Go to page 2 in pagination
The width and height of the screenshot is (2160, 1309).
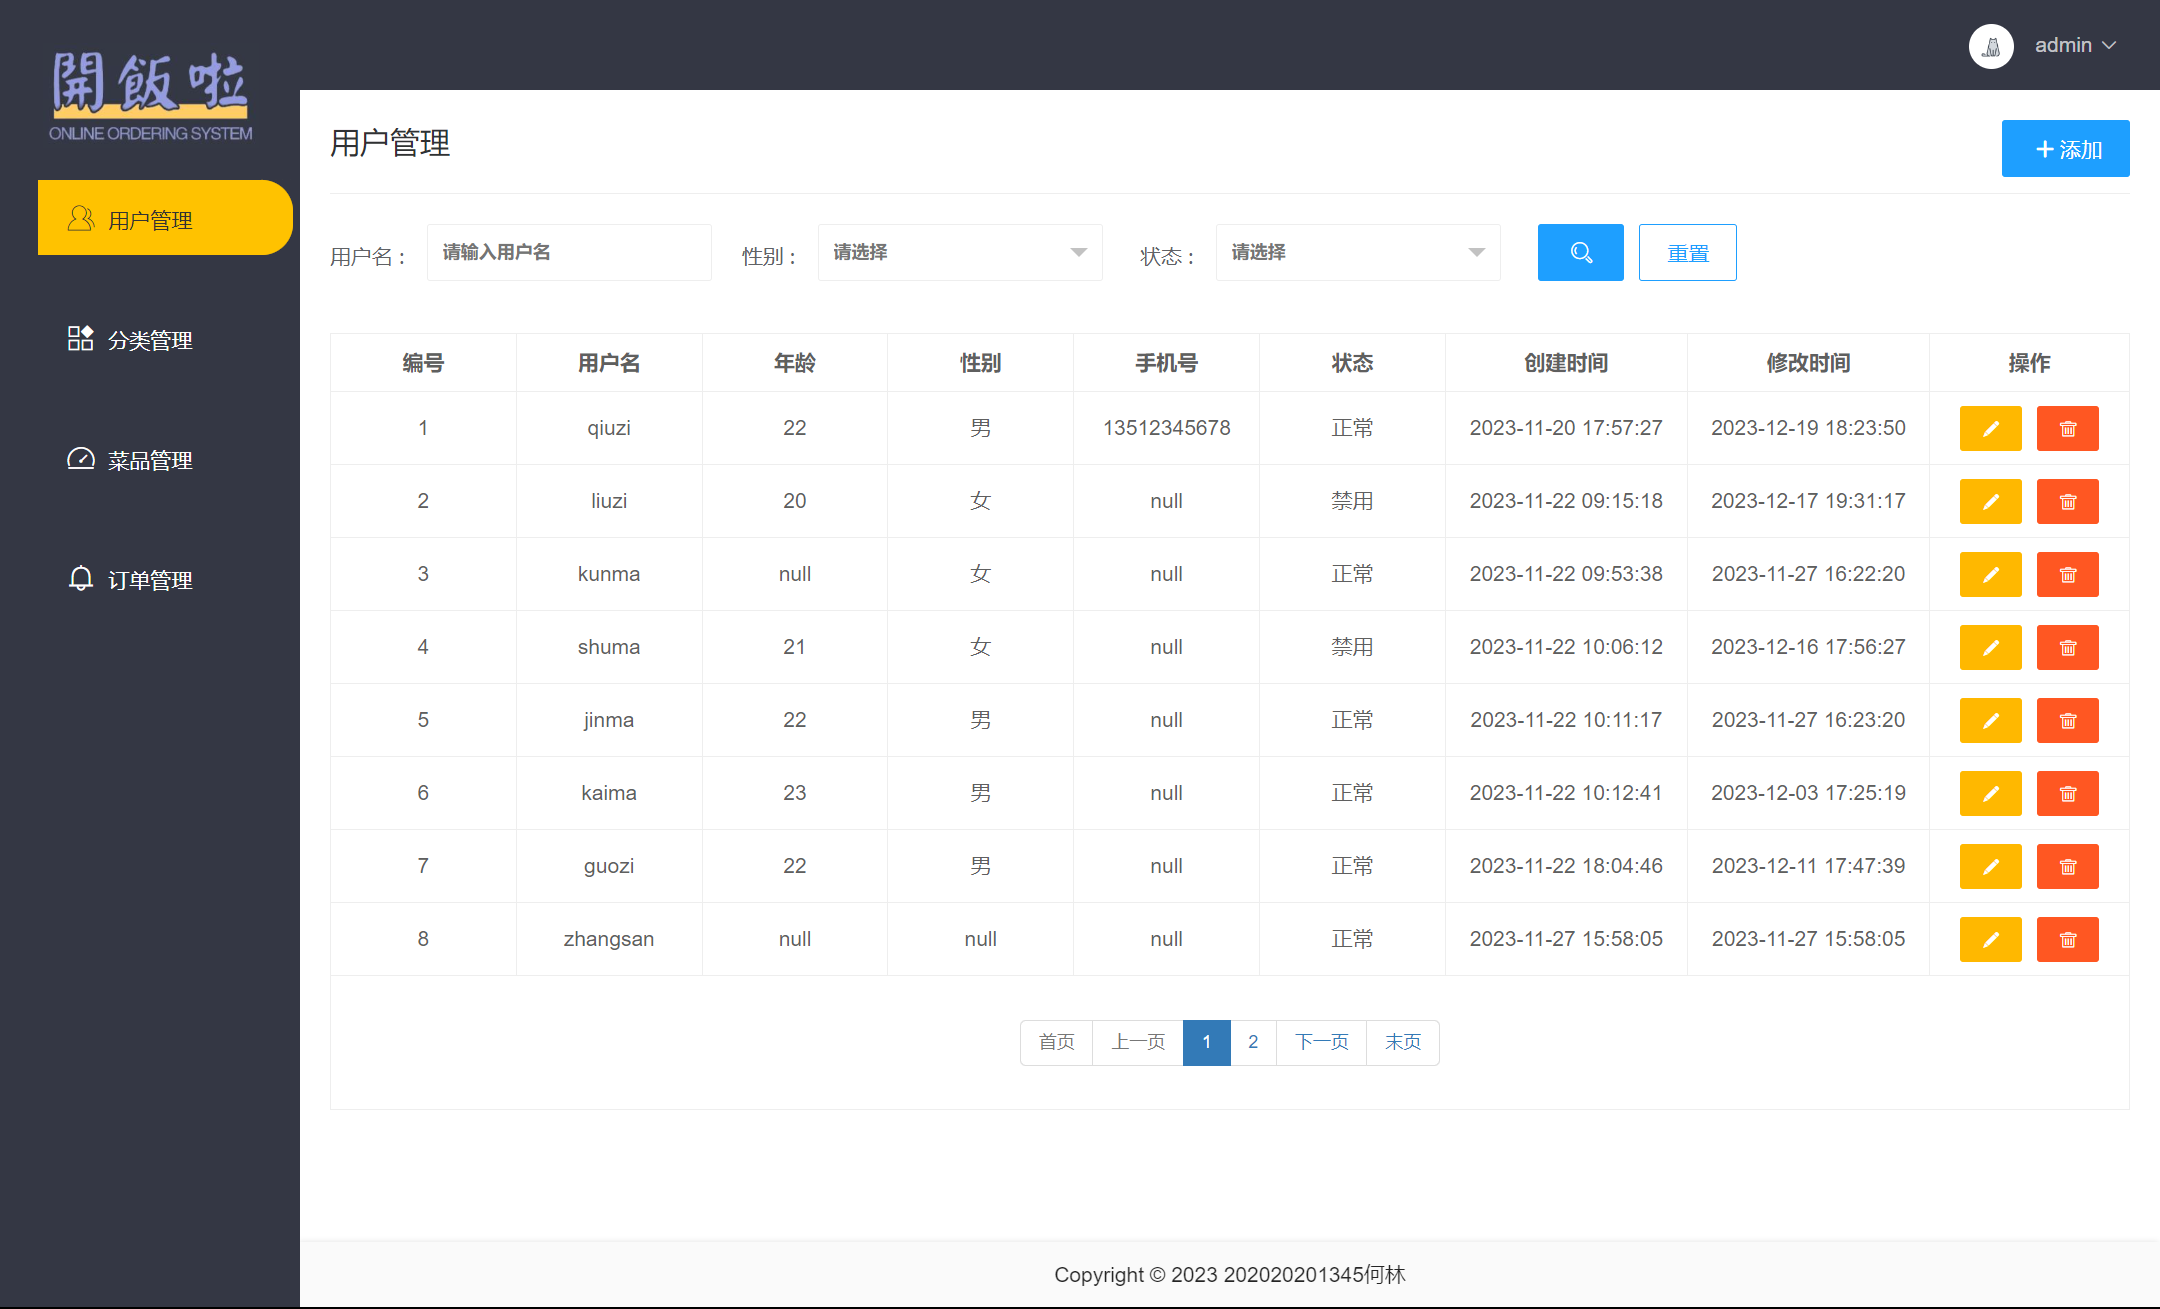tap(1253, 1042)
